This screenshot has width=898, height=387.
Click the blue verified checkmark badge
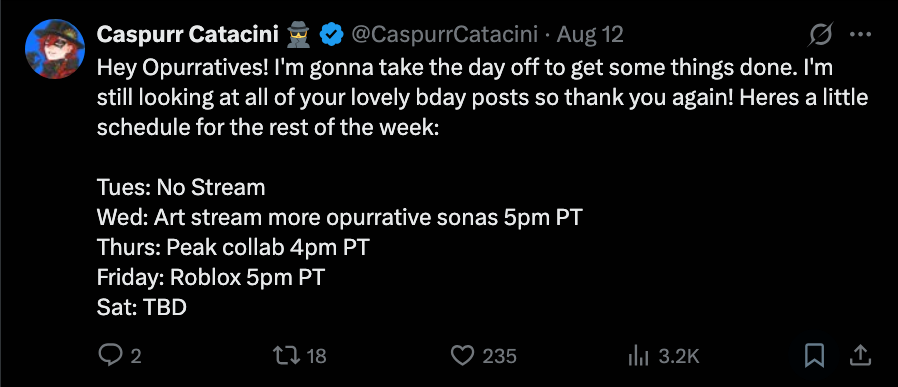331,35
